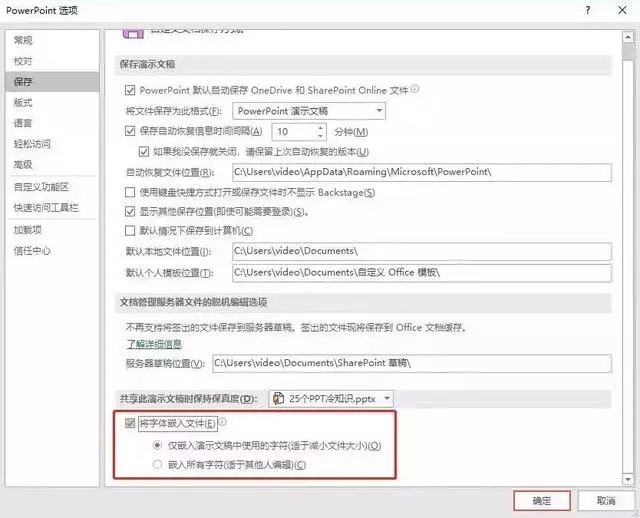The image size is (640, 518).
Task: Select 仅嵌入演示文稿中使用的字符 radio option
Action: [x=157, y=445]
